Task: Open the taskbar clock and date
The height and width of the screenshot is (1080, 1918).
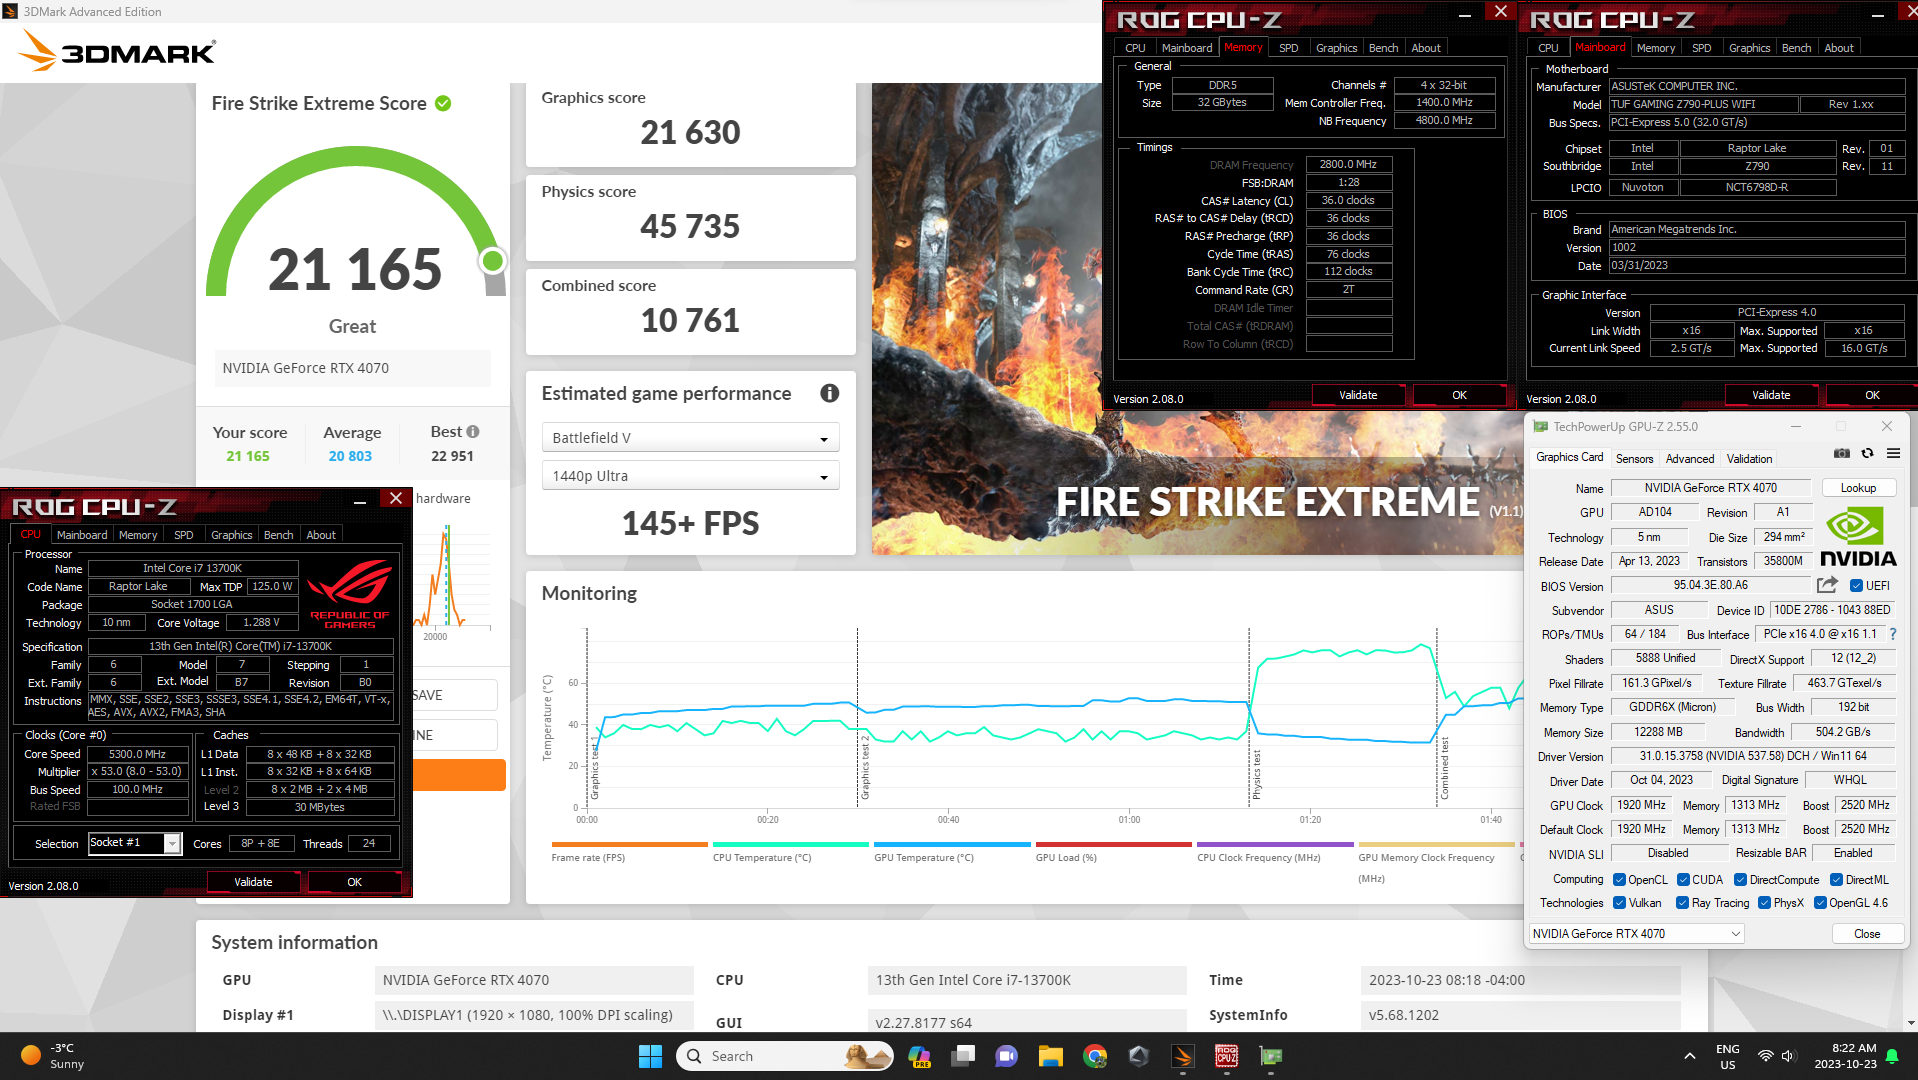Action: 1846,1056
